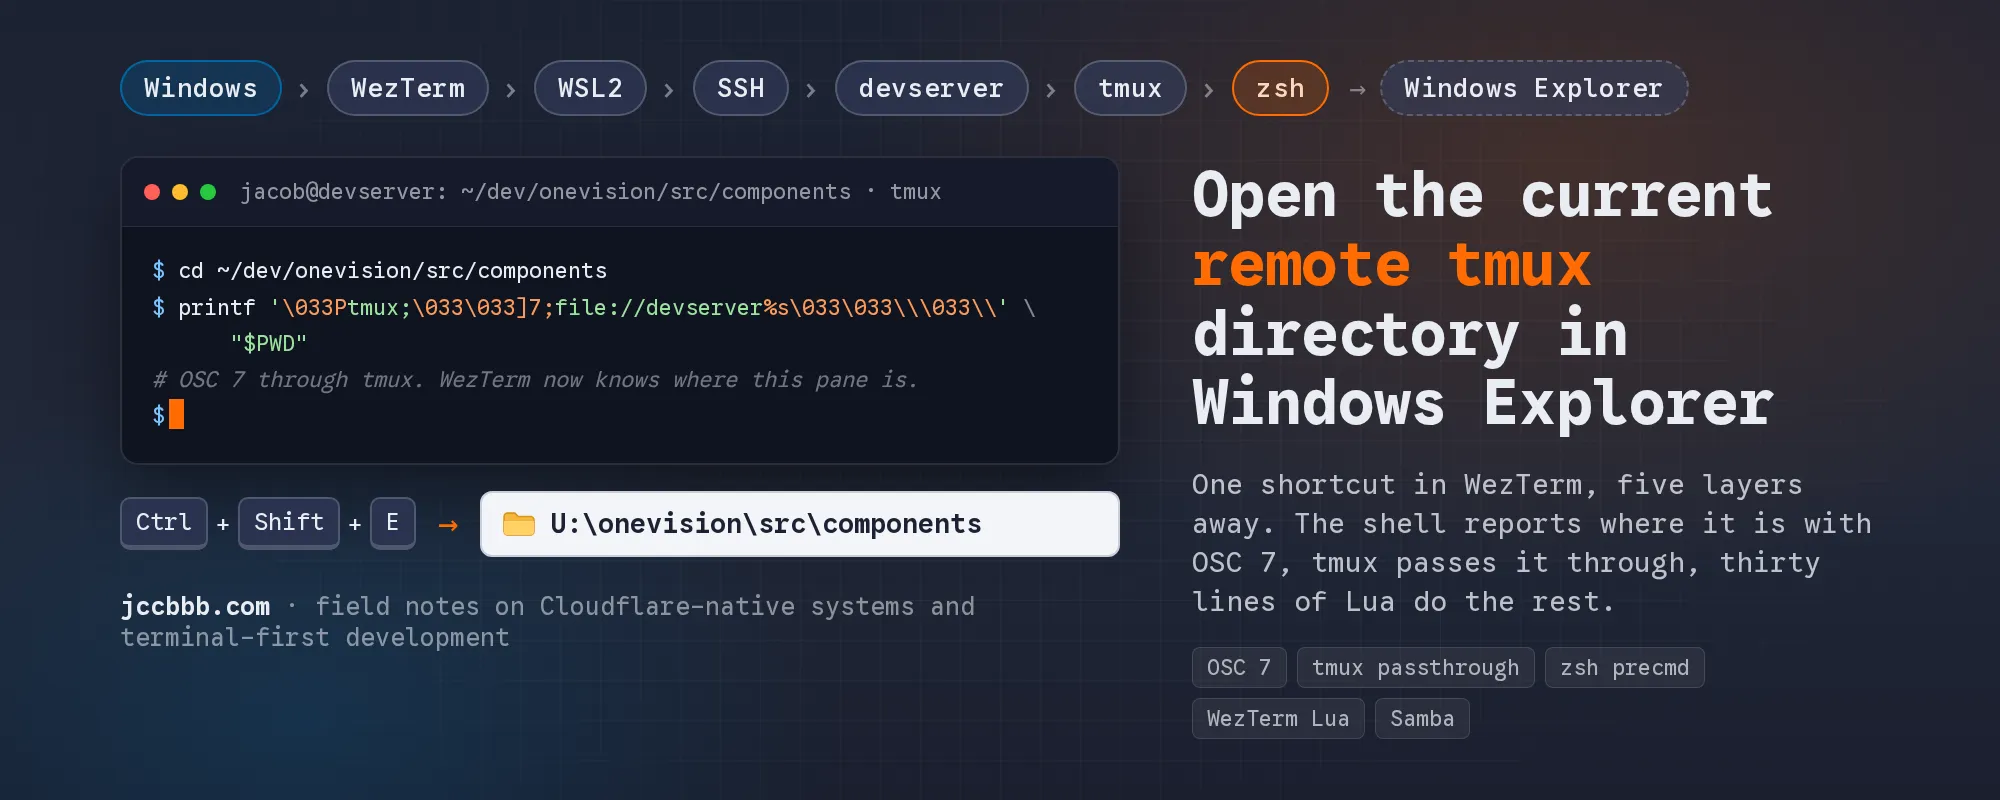The height and width of the screenshot is (800, 2000).
Task: Select the Windows pill at chain start
Action: tap(201, 88)
